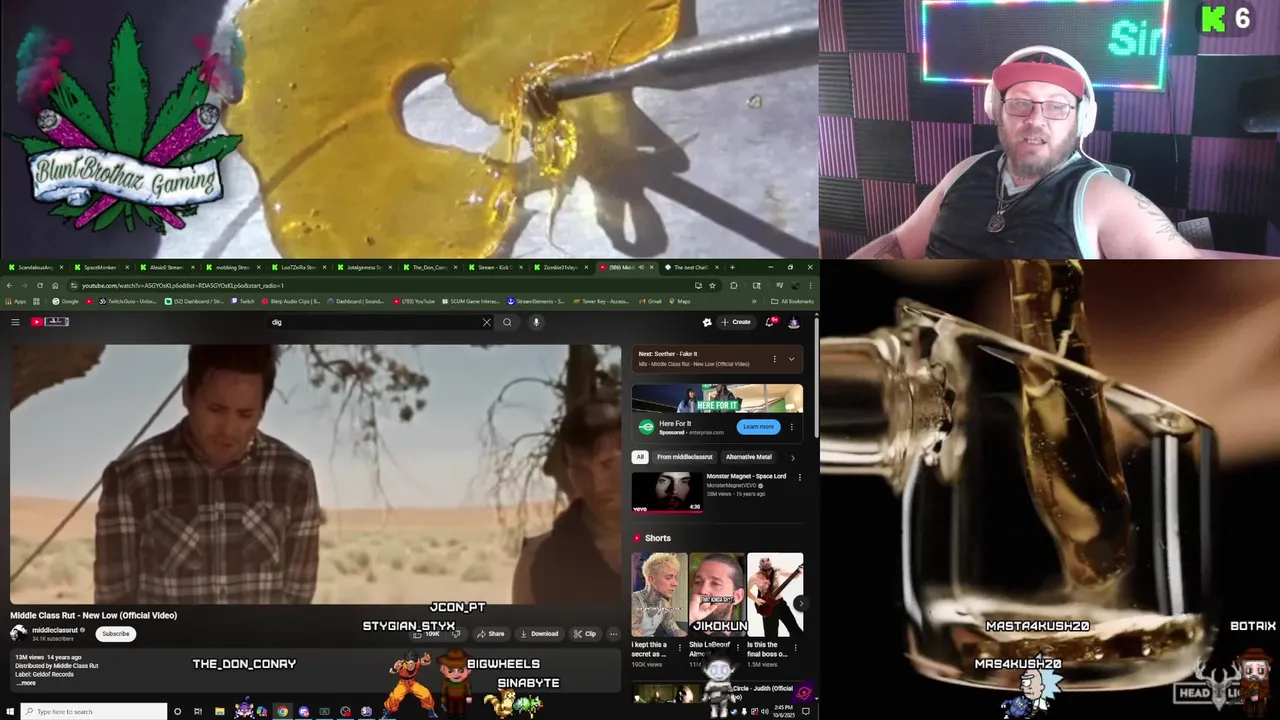
Task: Click the YouTube search magnifier button
Action: pyautogui.click(x=507, y=322)
